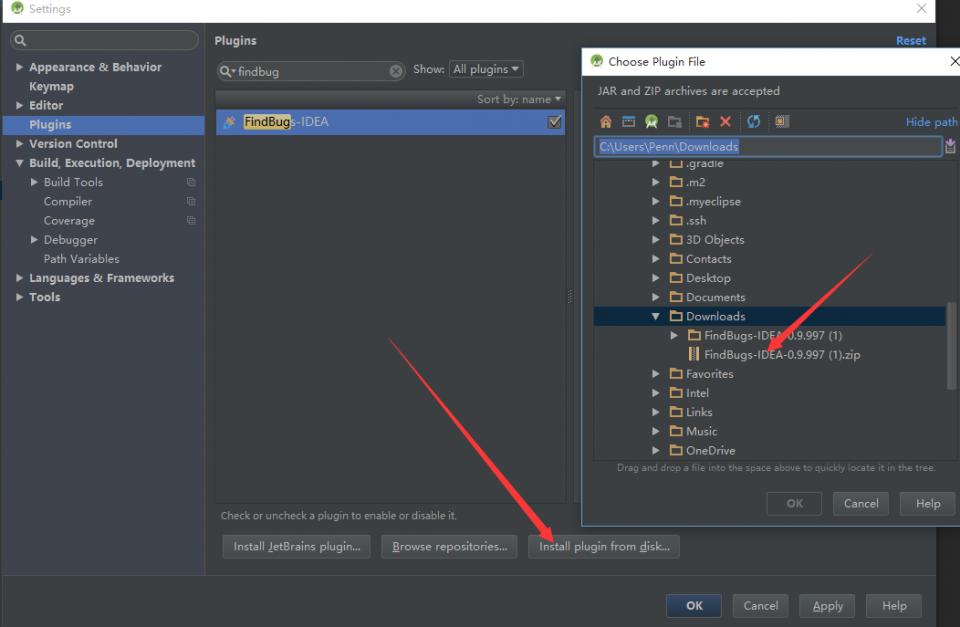The image size is (960, 627).
Task: Click the copy icon beside Coverage
Action: click(191, 220)
